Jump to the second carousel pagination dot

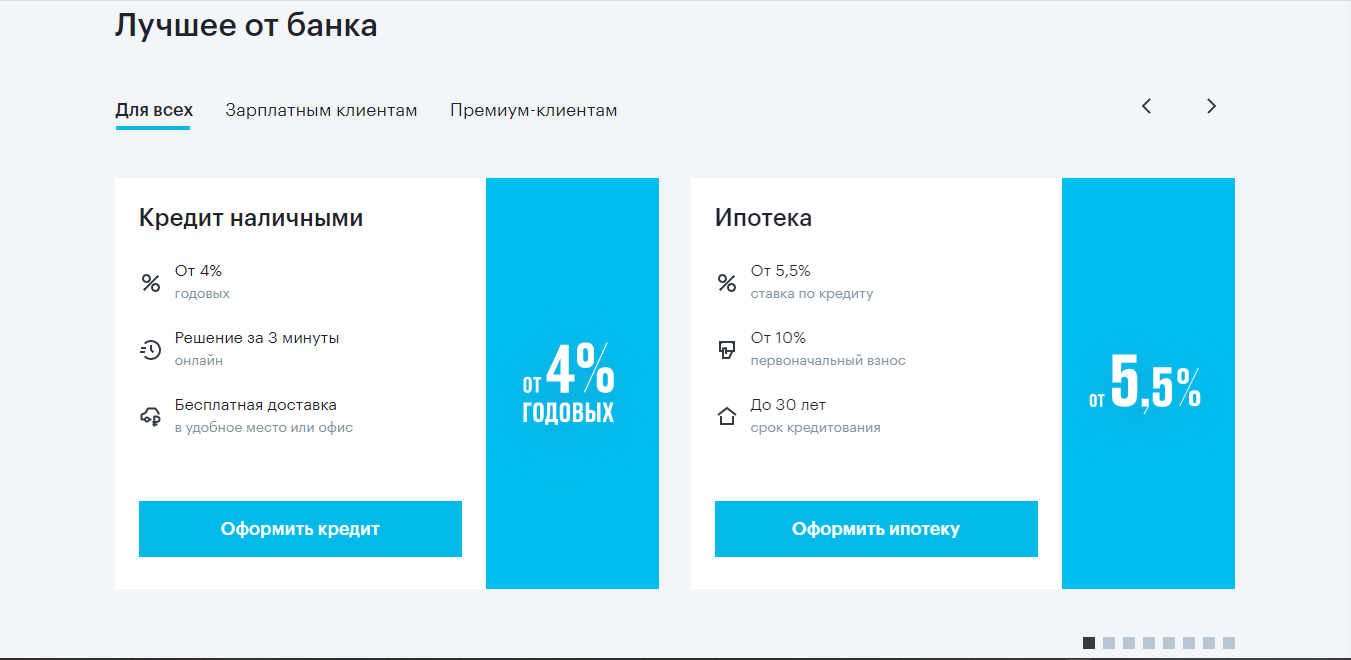point(1109,643)
